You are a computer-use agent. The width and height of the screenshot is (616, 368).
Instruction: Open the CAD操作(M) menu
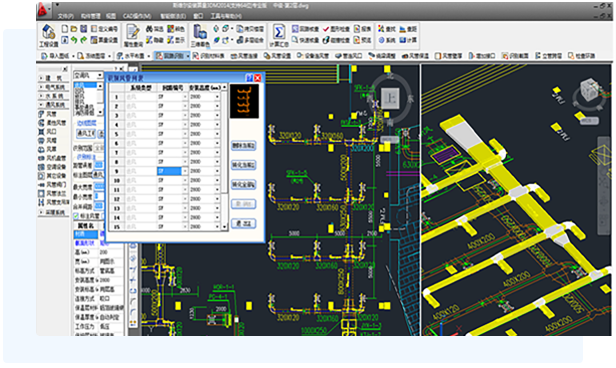137,16
